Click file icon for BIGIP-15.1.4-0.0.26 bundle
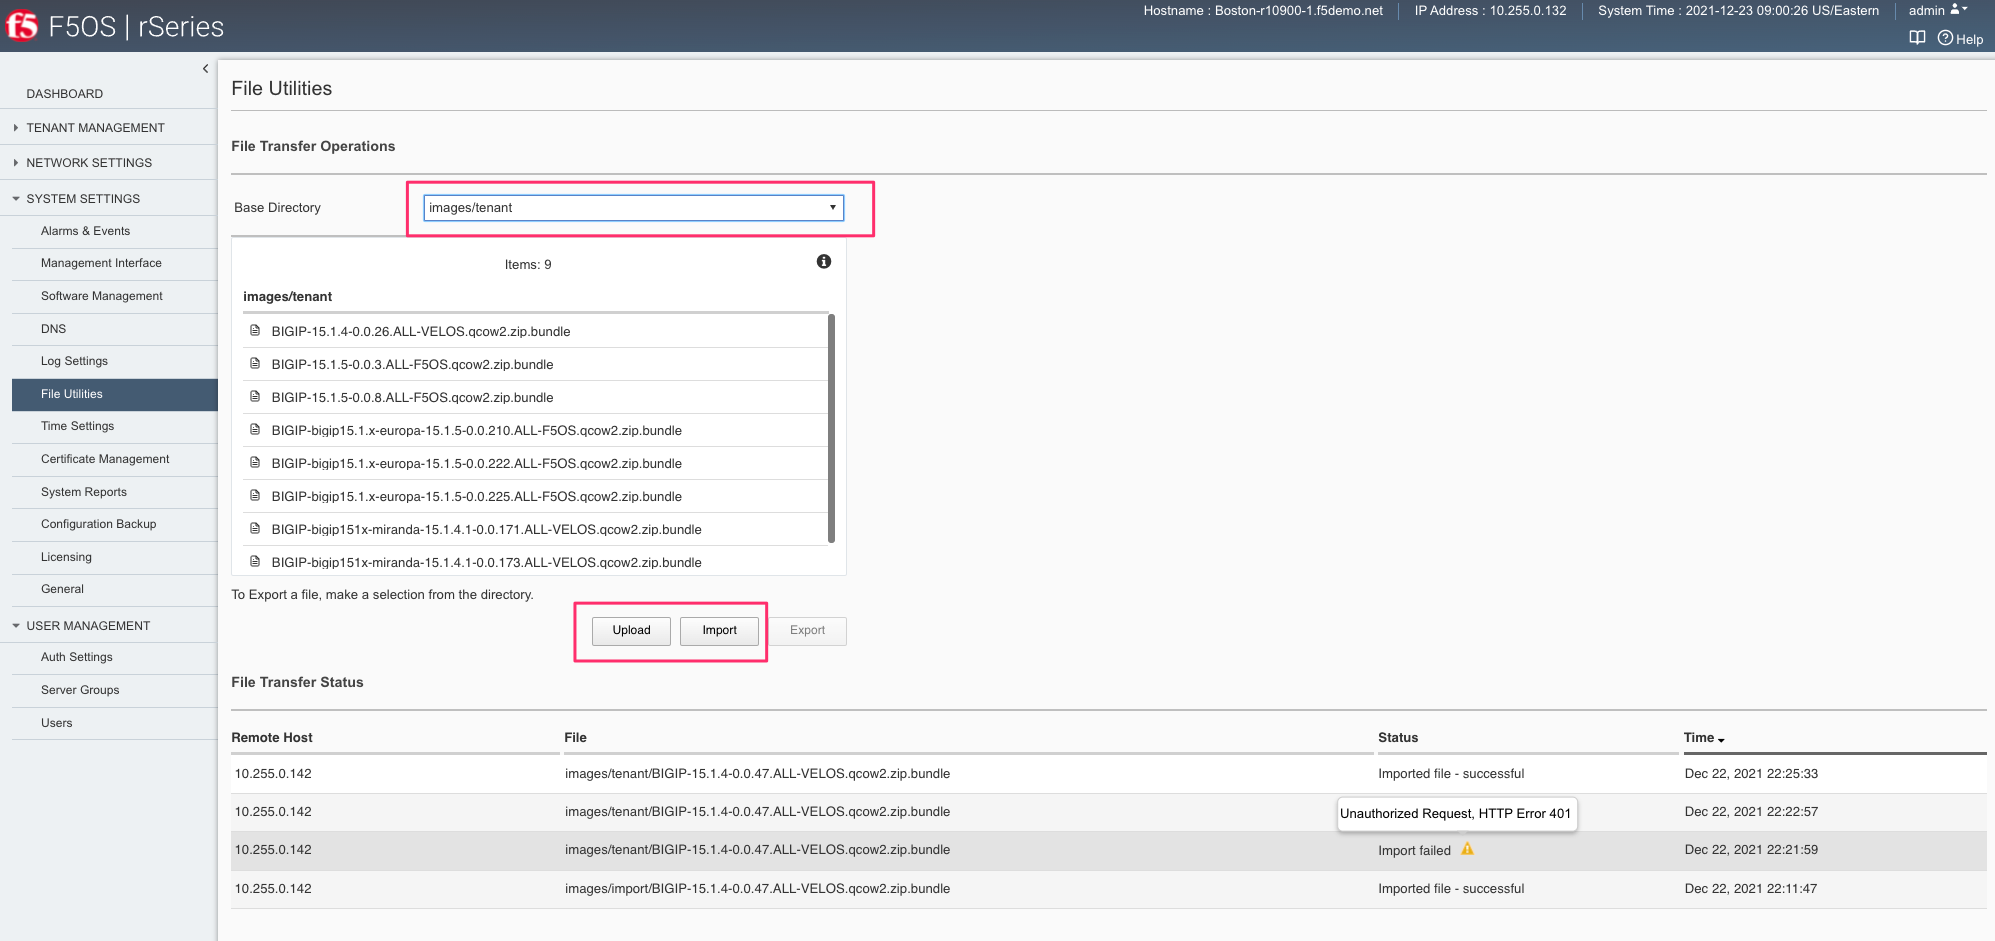 [255, 330]
